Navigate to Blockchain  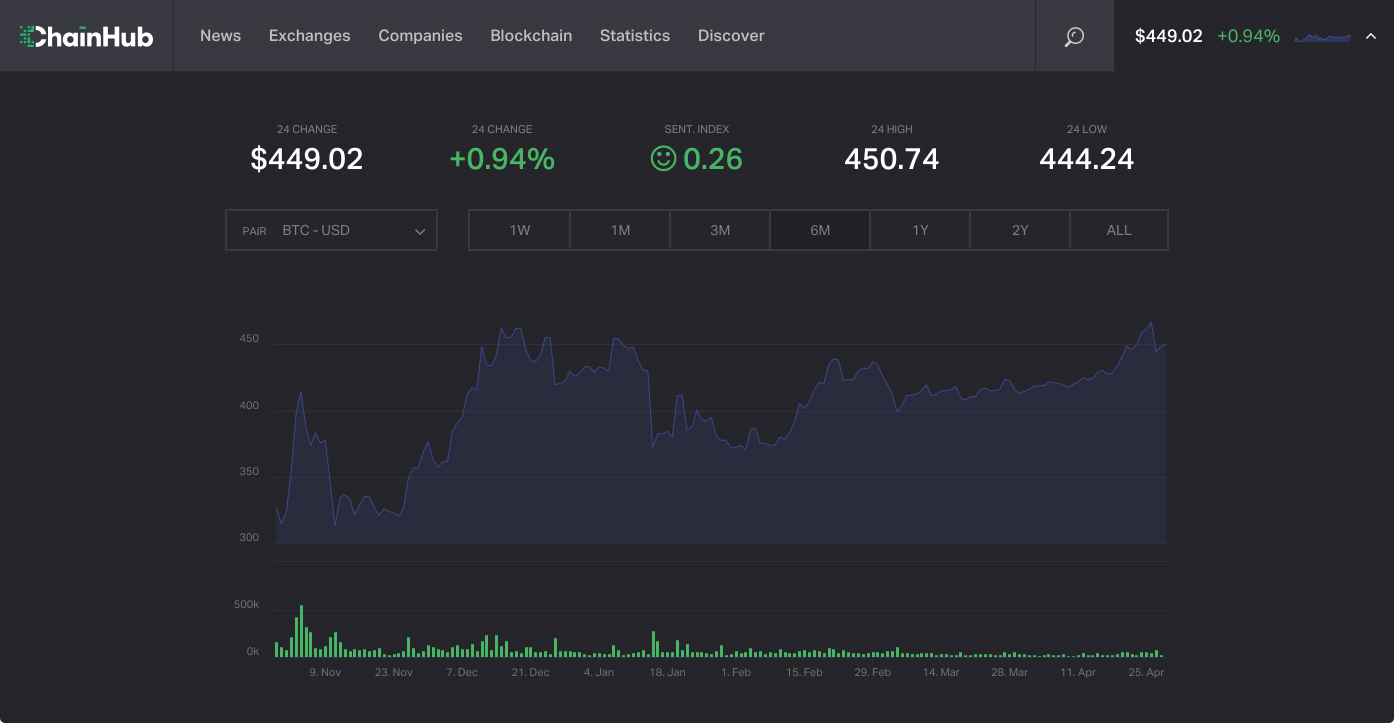(531, 36)
